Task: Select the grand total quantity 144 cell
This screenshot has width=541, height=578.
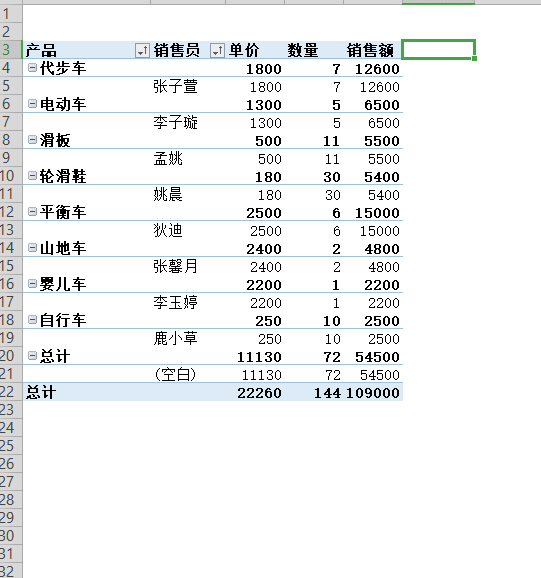Action: (x=314, y=392)
